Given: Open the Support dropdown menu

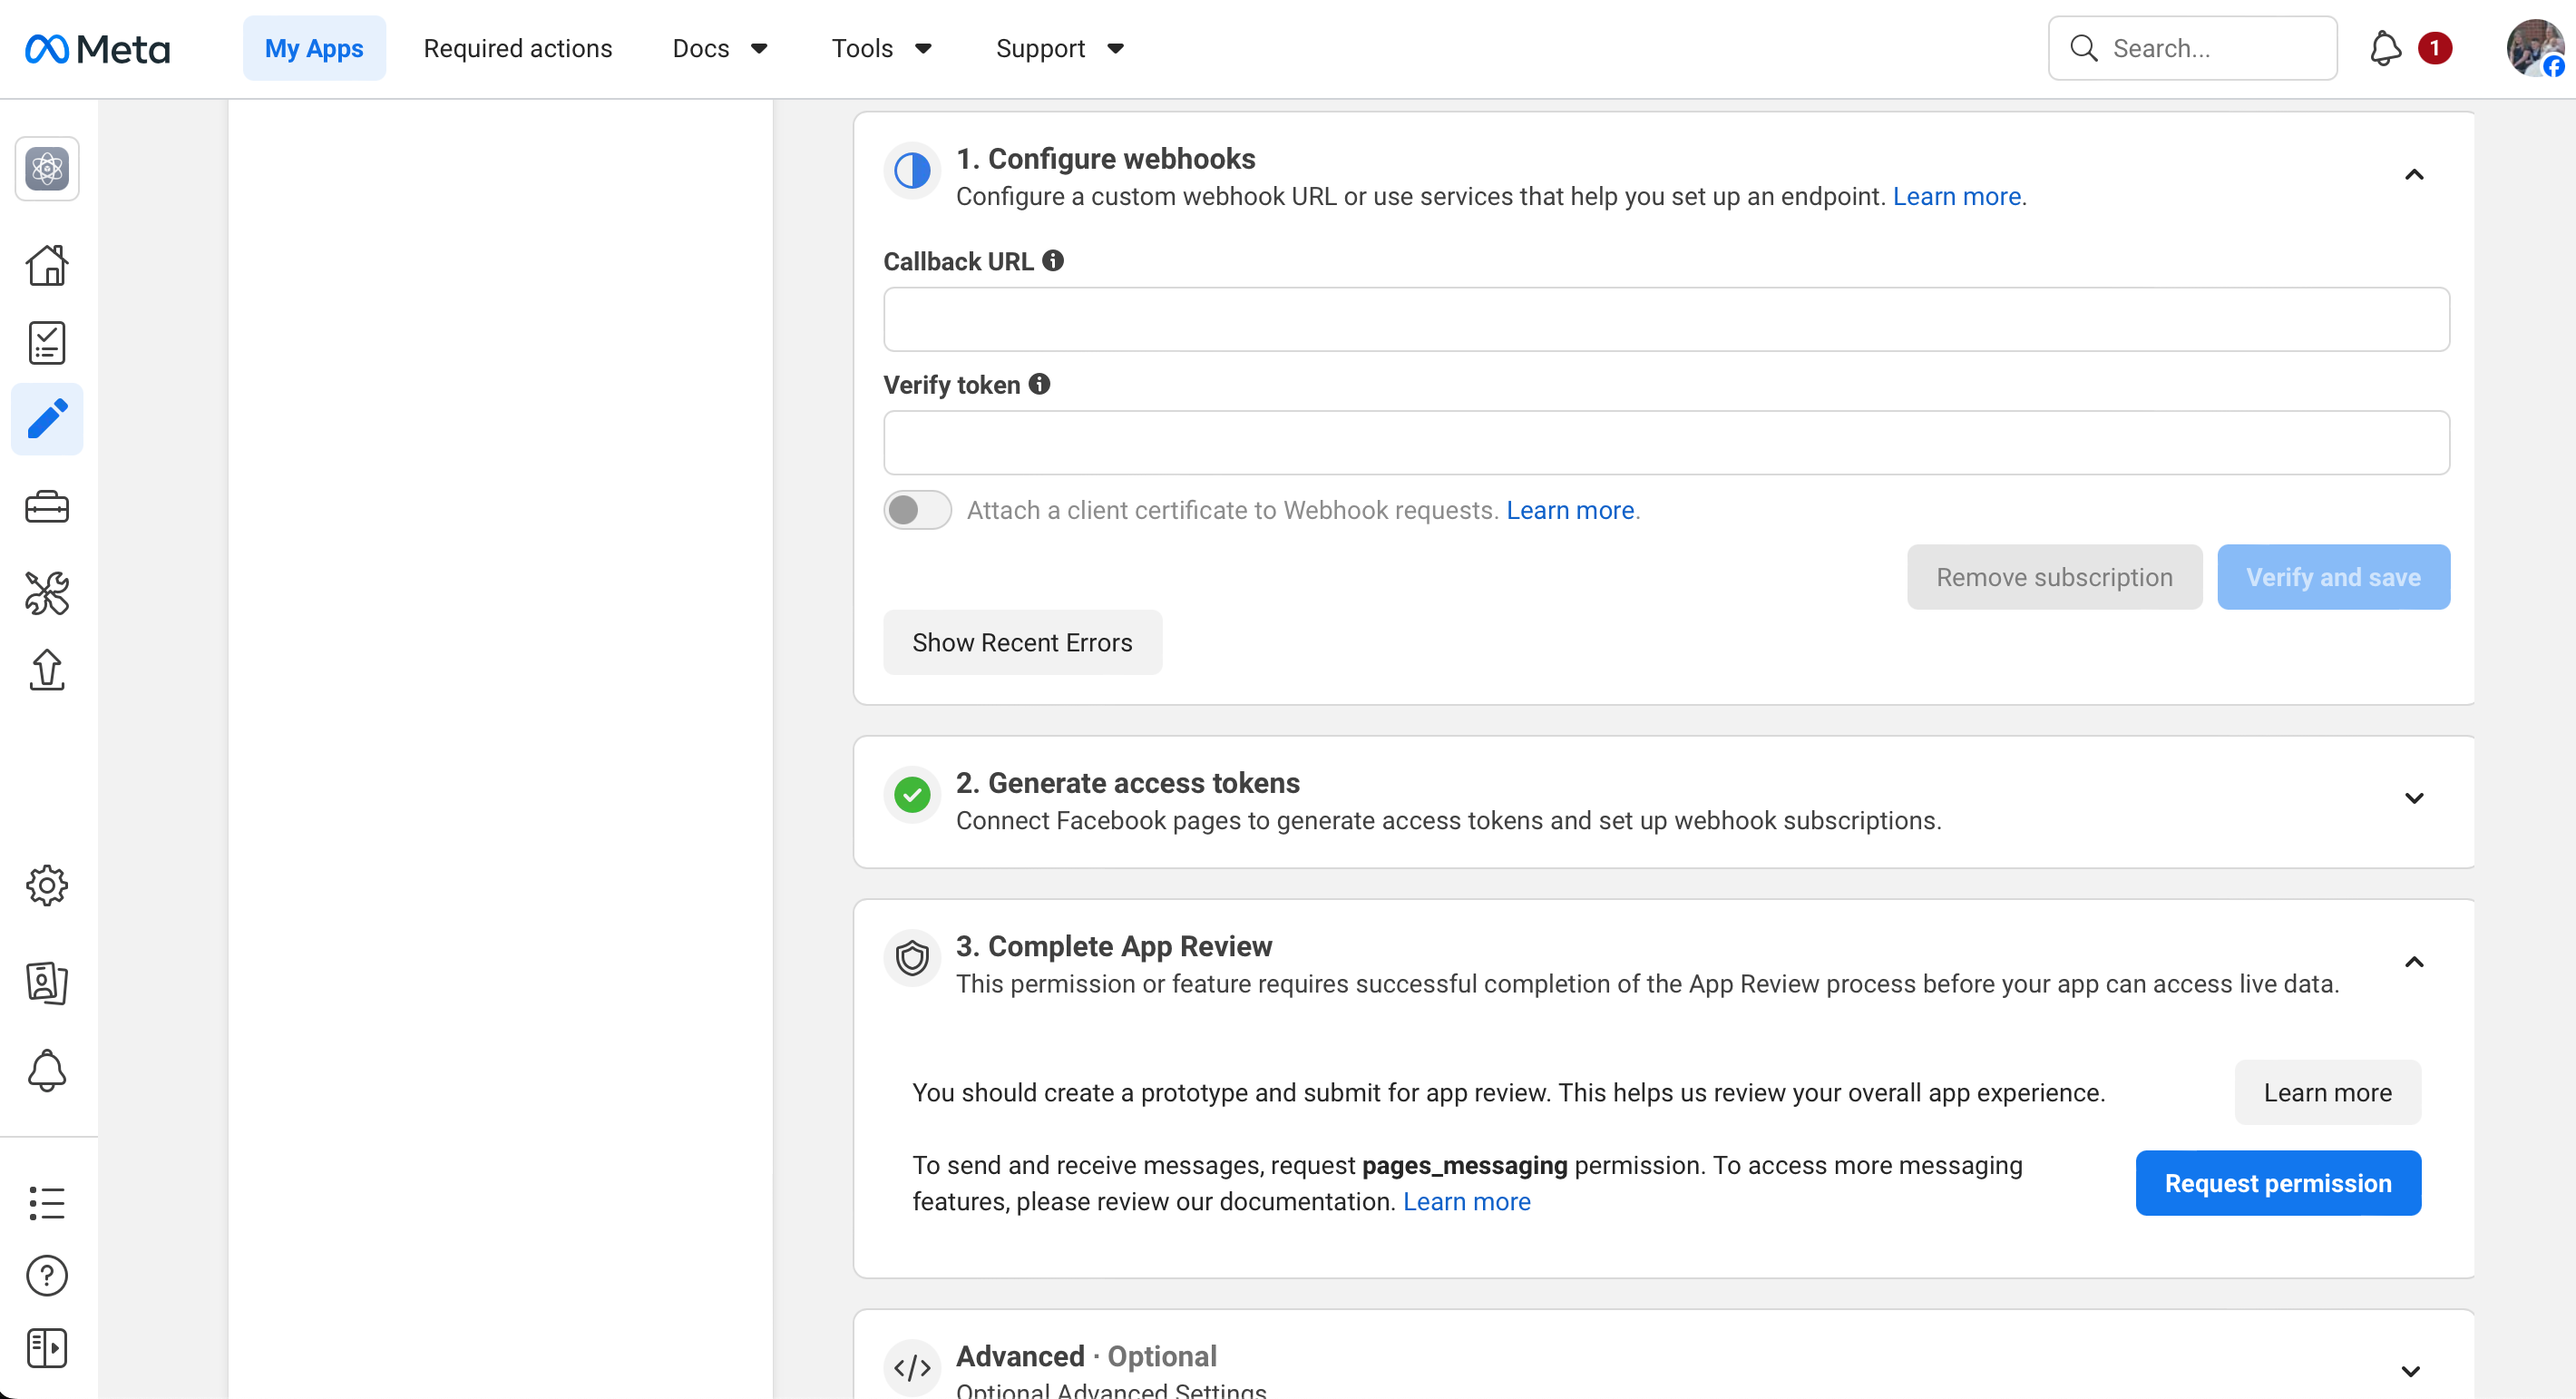Looking at the screenshot, I should (x=1060, y=48).
